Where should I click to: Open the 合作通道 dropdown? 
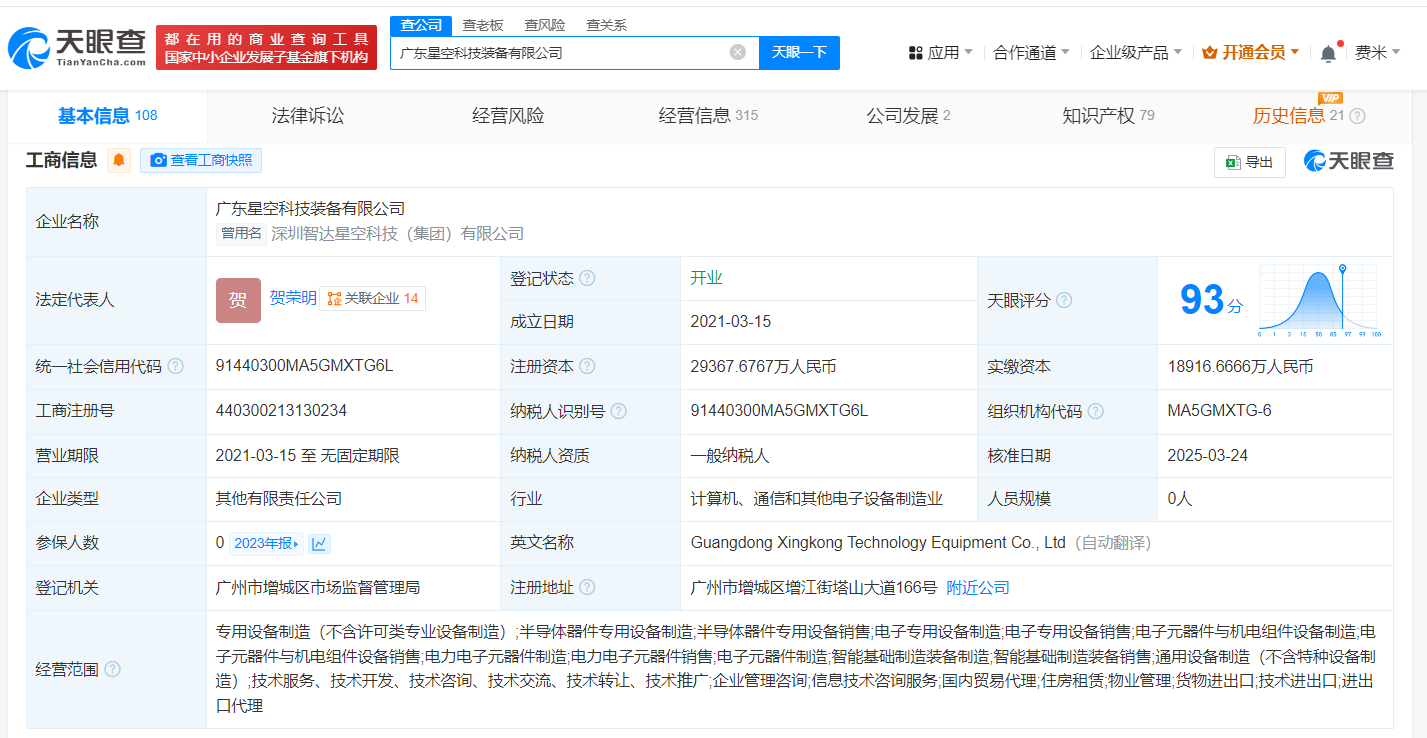point(1031,52)
